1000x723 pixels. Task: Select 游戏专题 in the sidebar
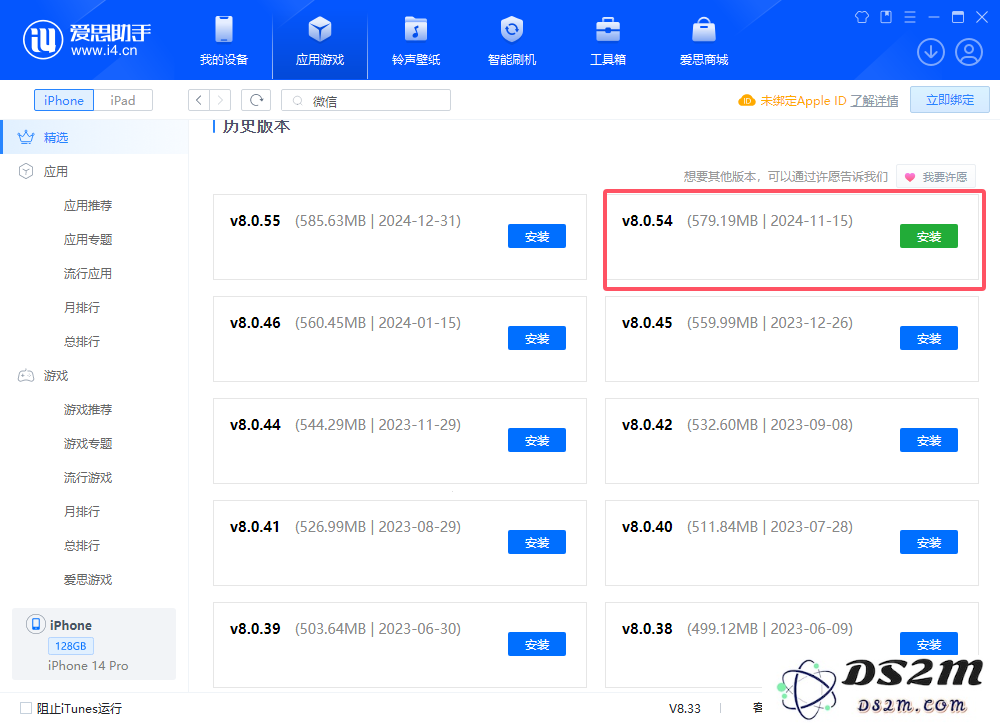88,443
